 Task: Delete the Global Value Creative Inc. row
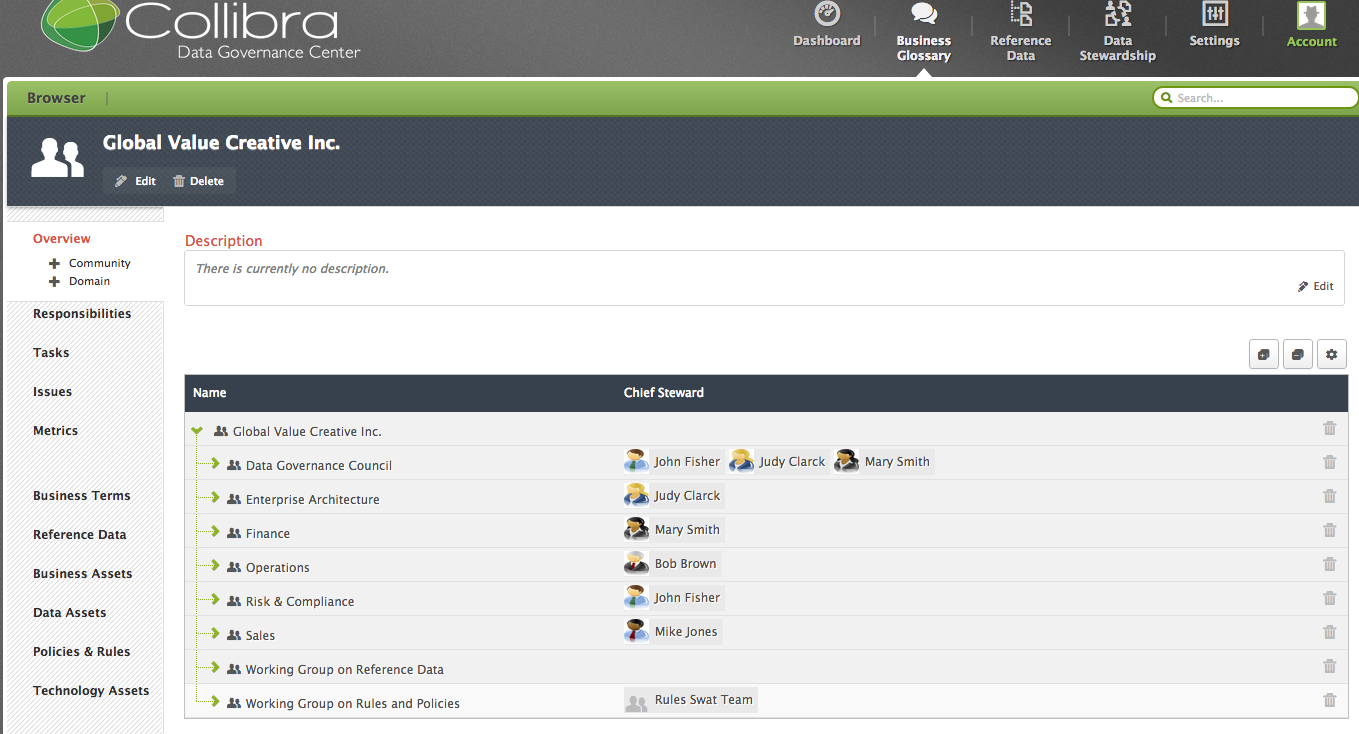coord(1329,428)
